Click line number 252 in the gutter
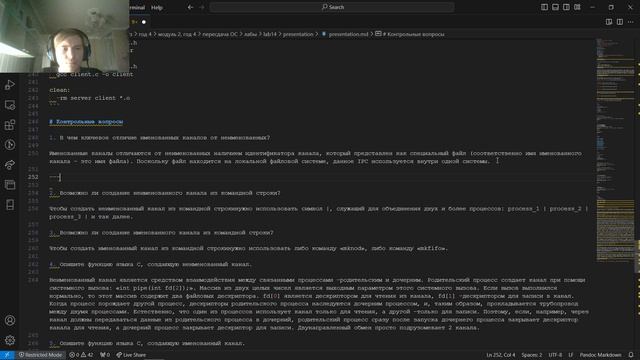The image size is (640, 360). (x=33, y=177)
